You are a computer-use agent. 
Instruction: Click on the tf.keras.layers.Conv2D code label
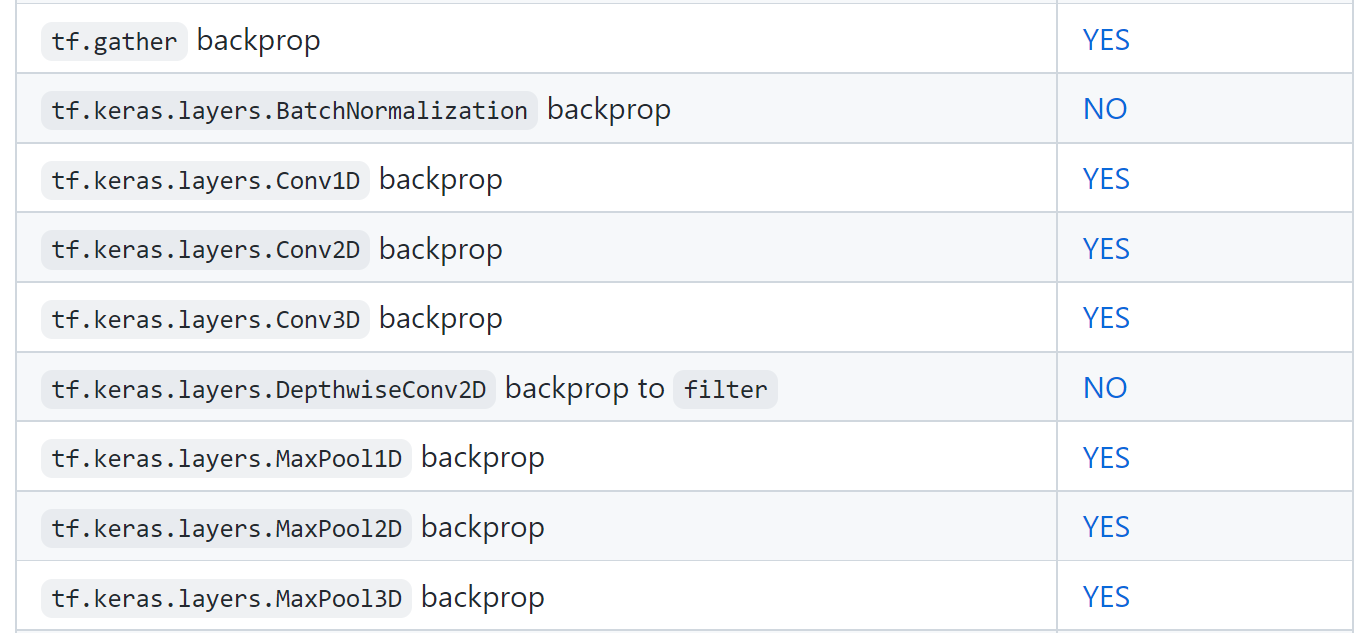(205, 250)
